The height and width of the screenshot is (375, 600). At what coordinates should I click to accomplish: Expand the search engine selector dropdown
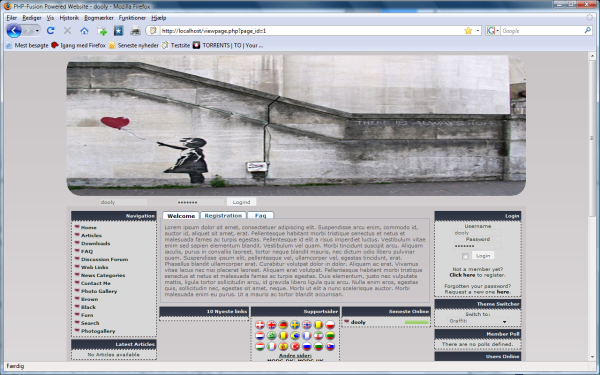tap(493, 31)
